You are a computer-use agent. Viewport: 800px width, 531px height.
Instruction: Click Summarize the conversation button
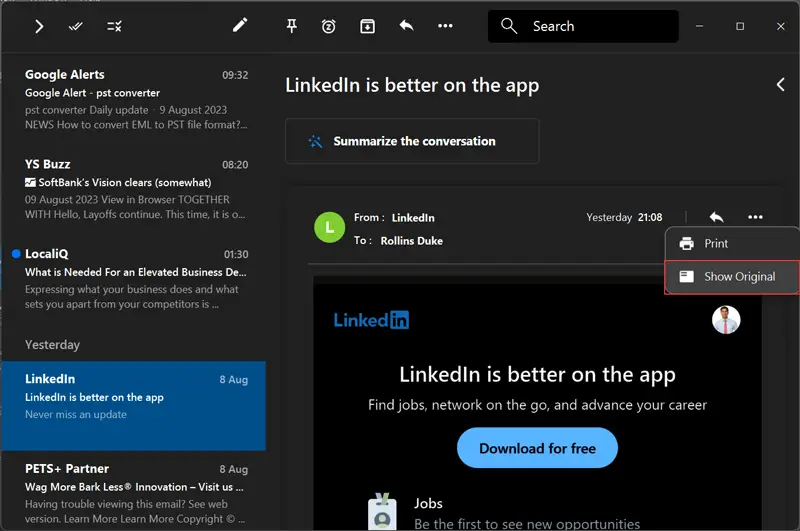pos(412,141)
